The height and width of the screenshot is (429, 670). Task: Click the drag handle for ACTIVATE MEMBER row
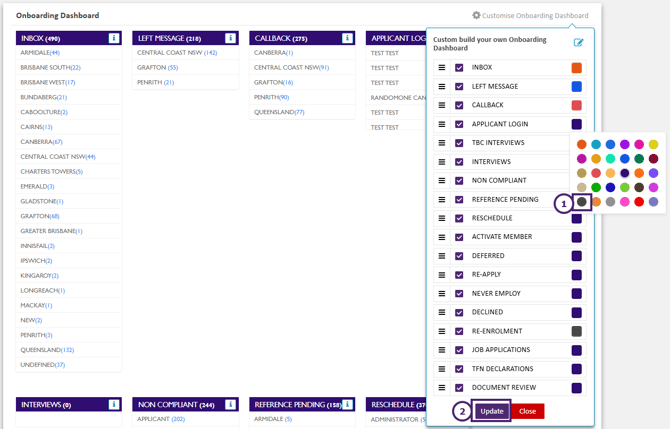pyautogui.click(x=442, y=237)
